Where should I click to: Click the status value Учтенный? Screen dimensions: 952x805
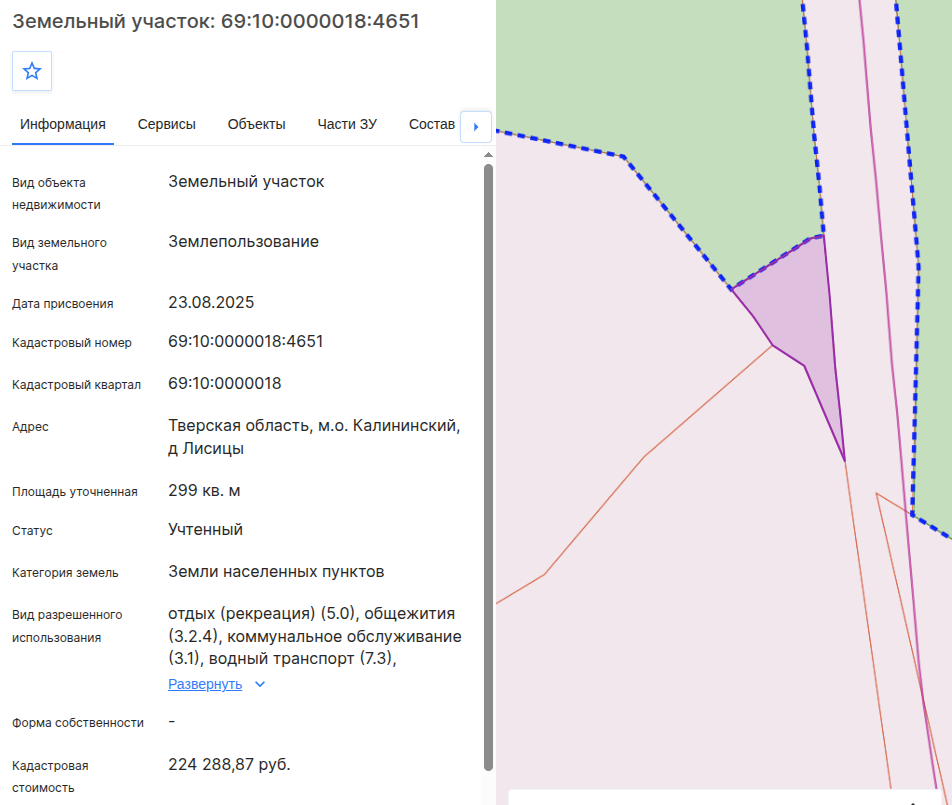coord(205,529)
